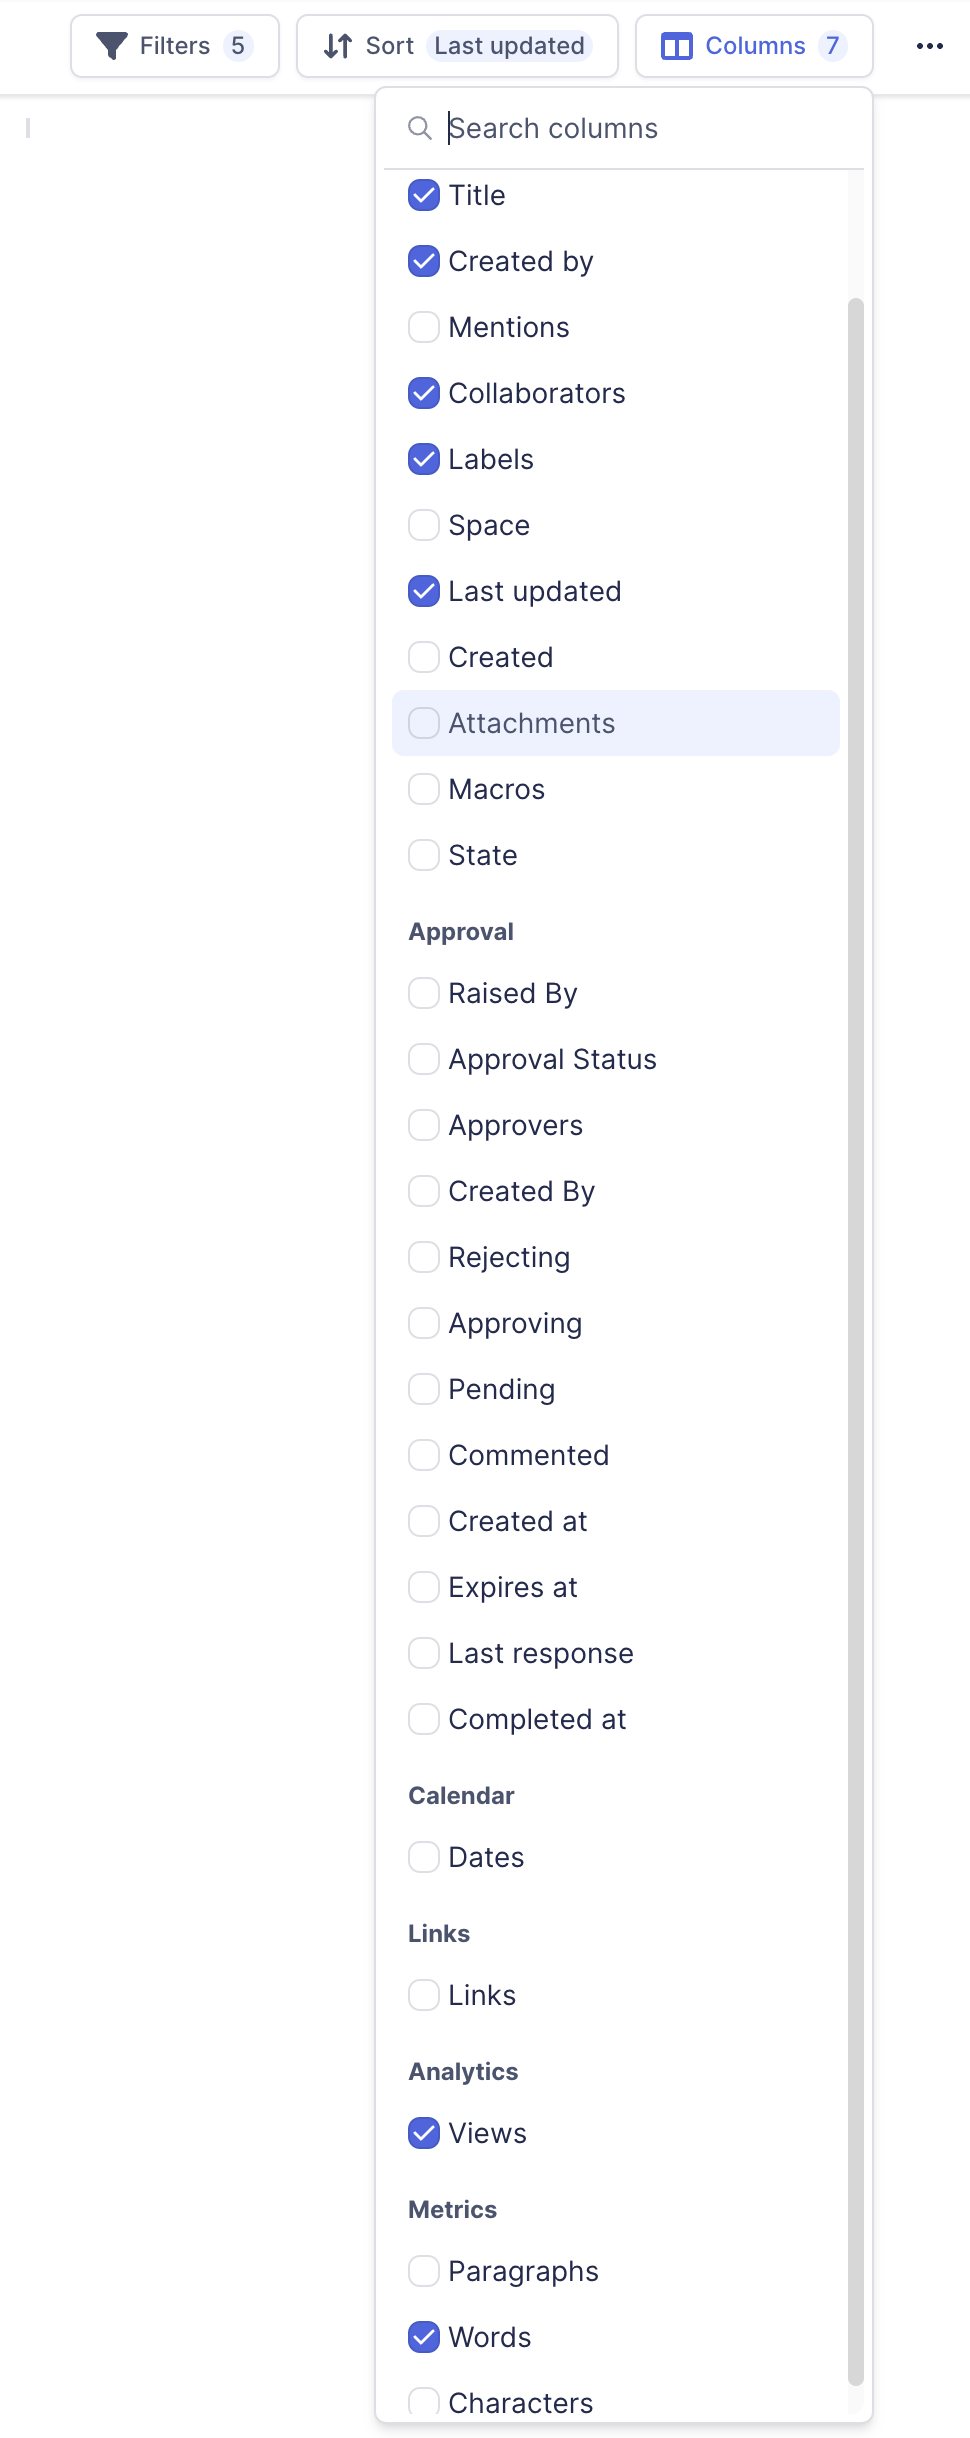Open the three-dot more options menu

click(930, 46)
